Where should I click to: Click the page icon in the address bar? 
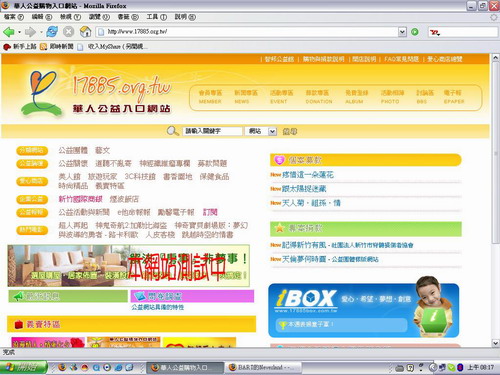pos(100,32)
